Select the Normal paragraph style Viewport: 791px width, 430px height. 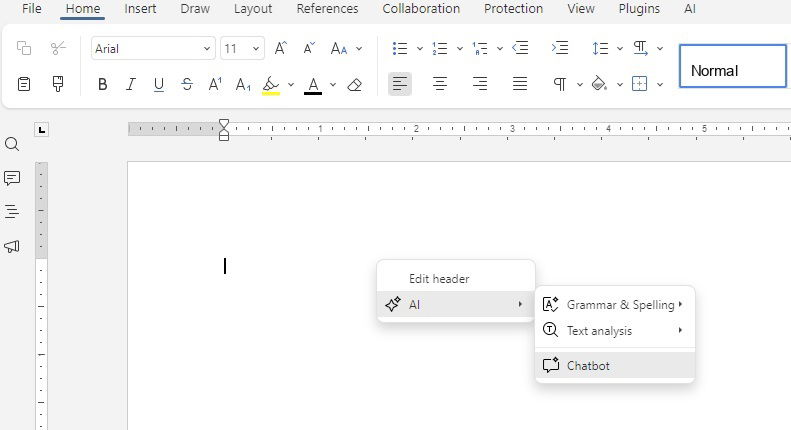click(x=732, y=66)
